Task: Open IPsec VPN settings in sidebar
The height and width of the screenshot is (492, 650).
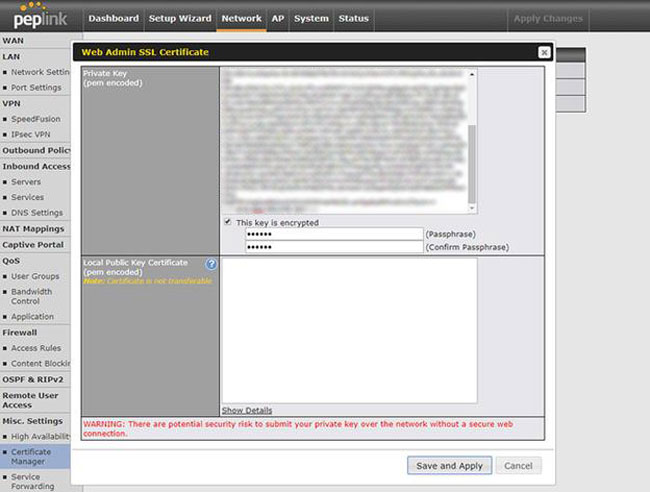Action: (32, 134)
